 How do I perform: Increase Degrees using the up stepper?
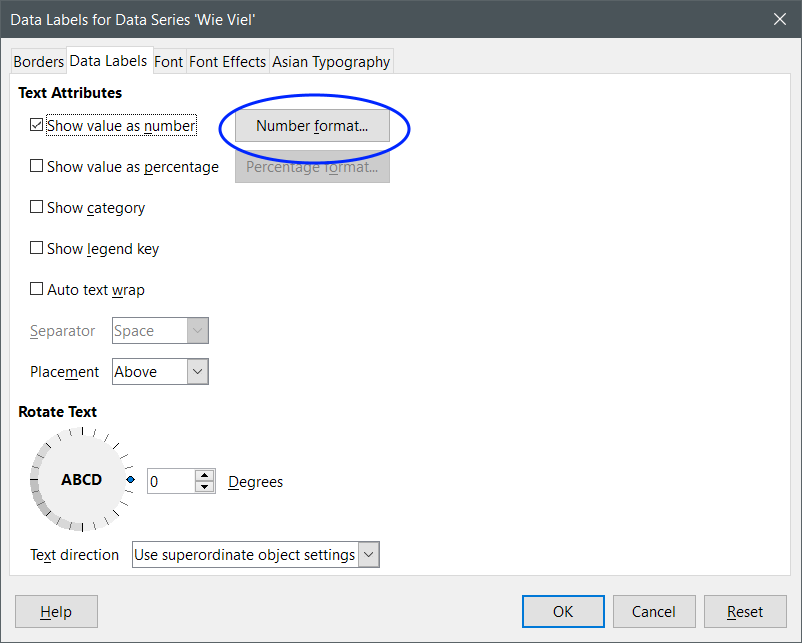point(204,475)
